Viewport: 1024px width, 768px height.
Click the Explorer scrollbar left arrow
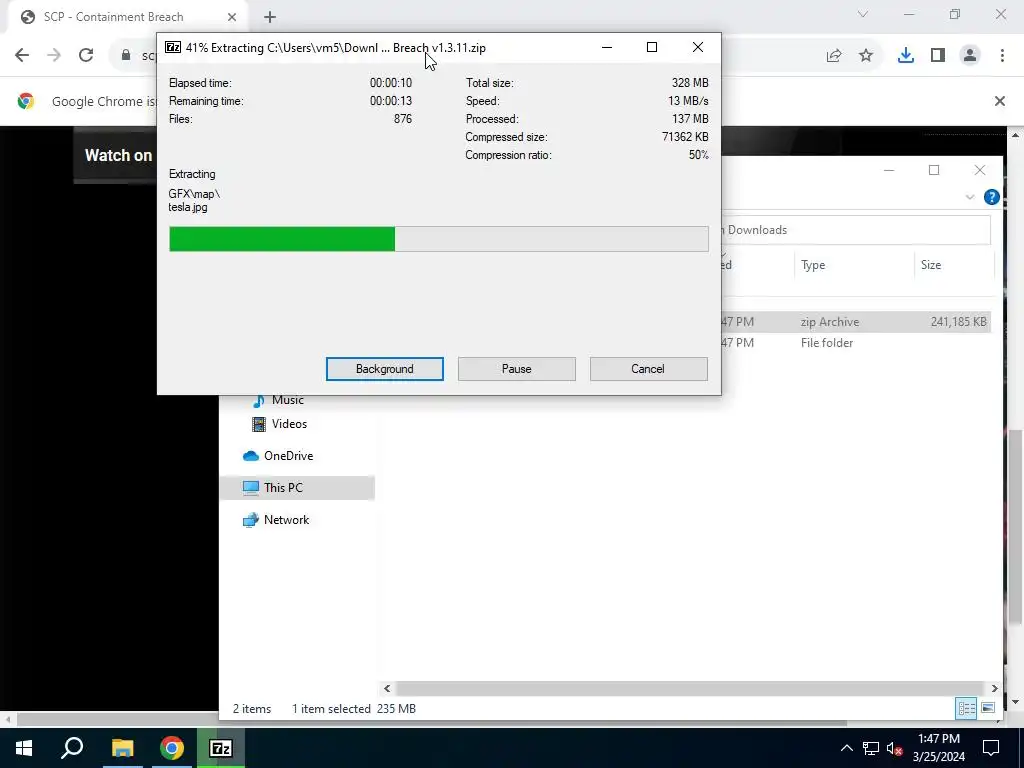[387, 688]
